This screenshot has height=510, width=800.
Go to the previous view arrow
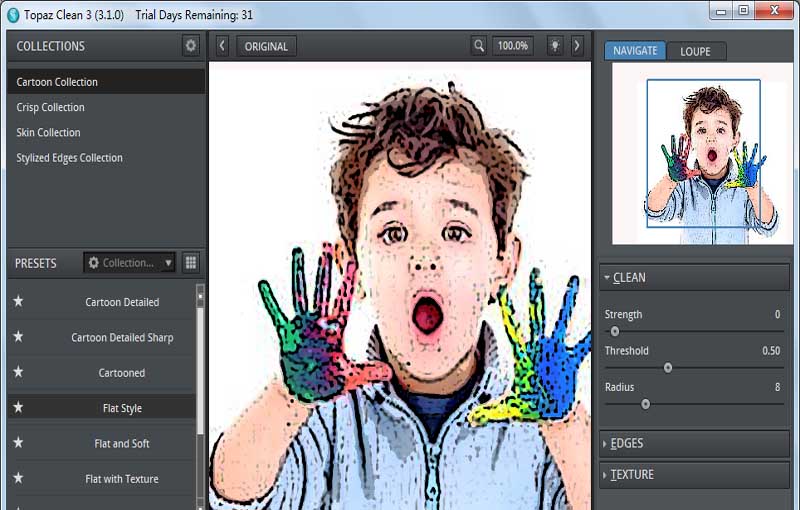(x=222, y=46)
